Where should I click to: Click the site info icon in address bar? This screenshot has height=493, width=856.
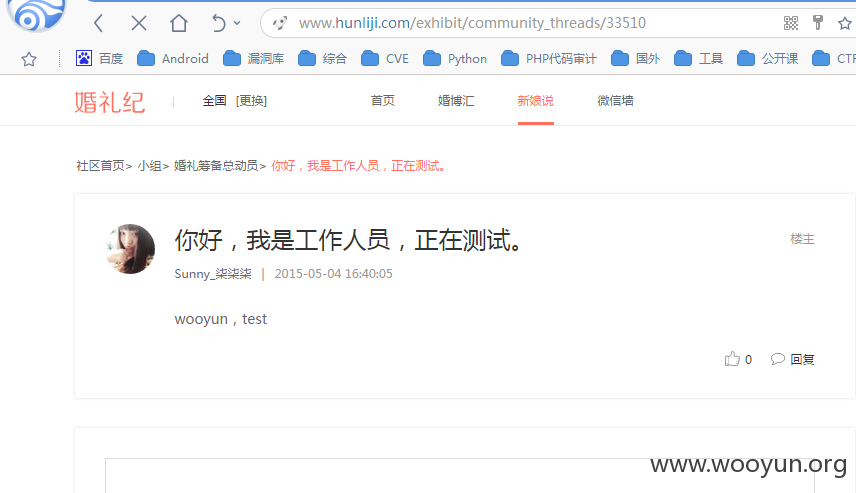[280, 23]
